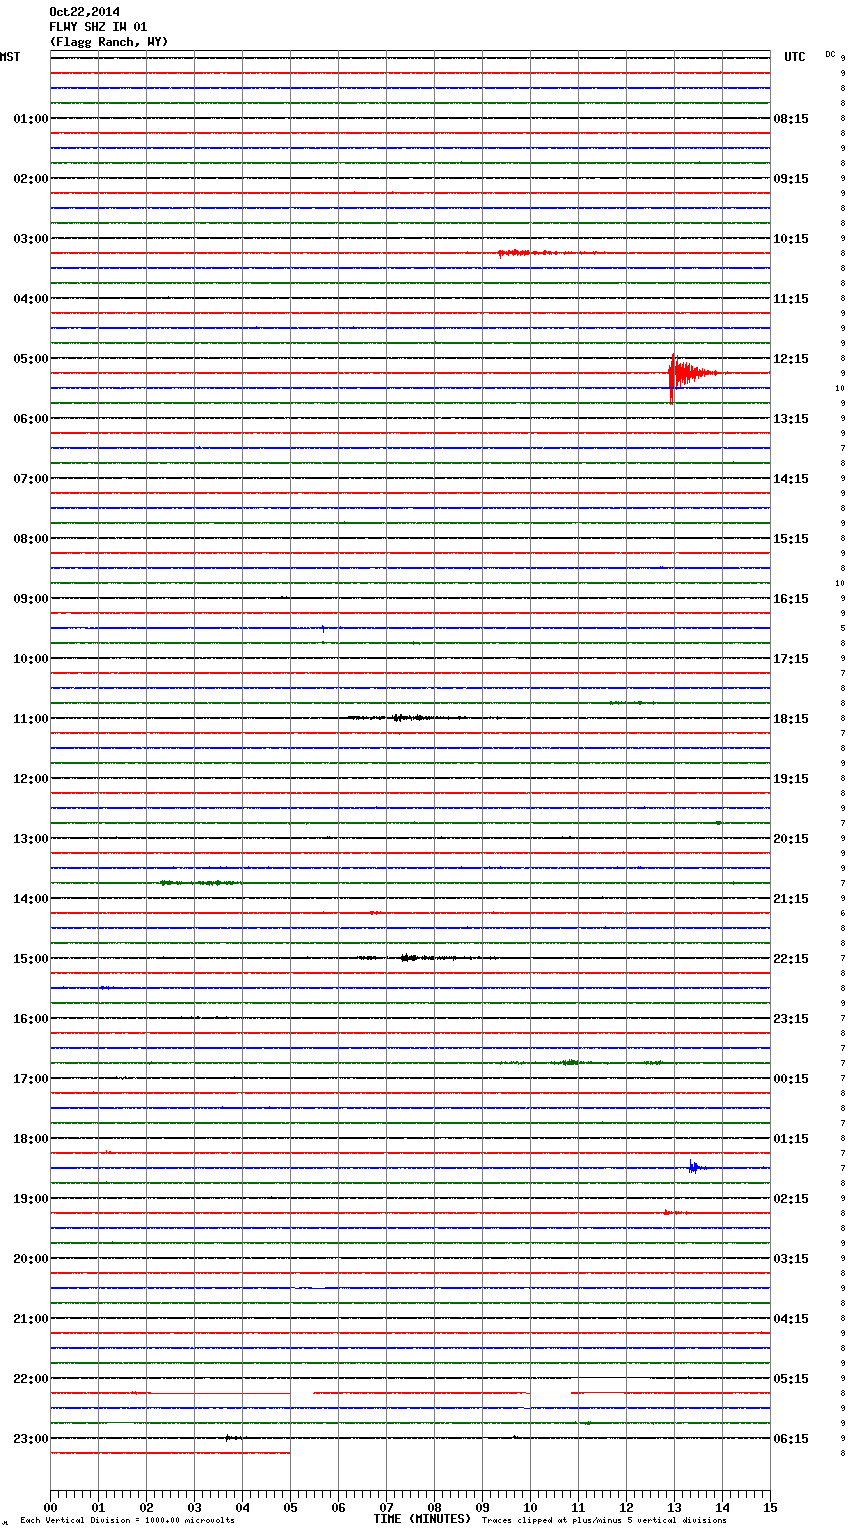Click the 15:00 MST time label
The image size is (850, 1534).
click(31, 959)
